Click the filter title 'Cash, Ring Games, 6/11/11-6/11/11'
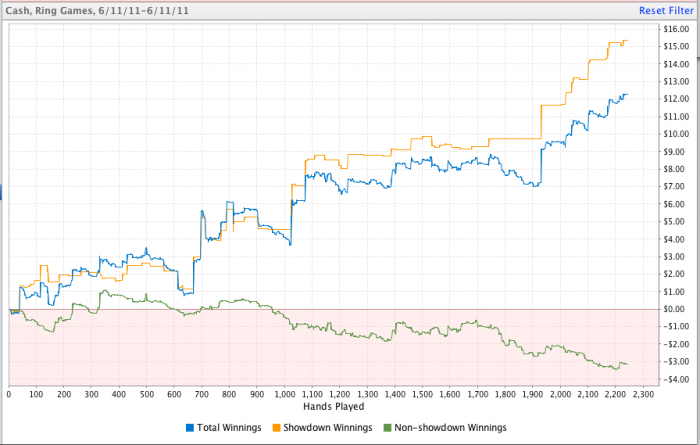Image resolution: width=700 pixels, height=445 pixels. [97, 10]
